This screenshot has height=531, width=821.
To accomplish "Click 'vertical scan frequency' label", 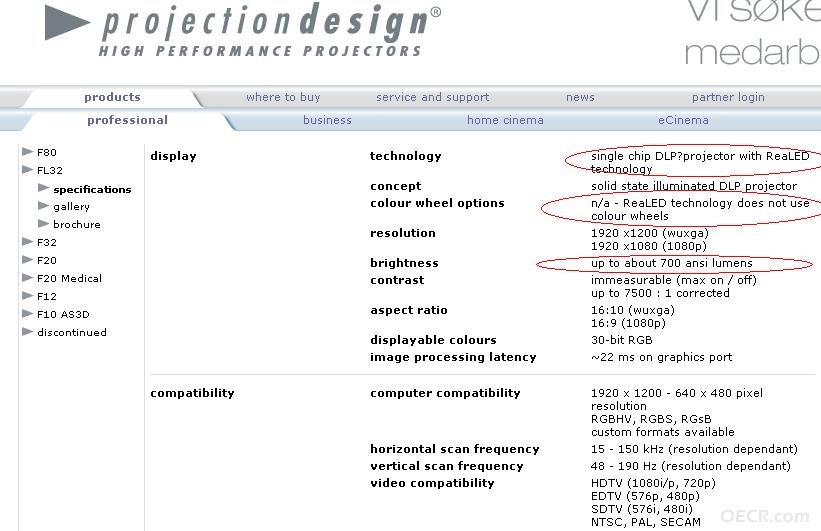I will 447,466.
